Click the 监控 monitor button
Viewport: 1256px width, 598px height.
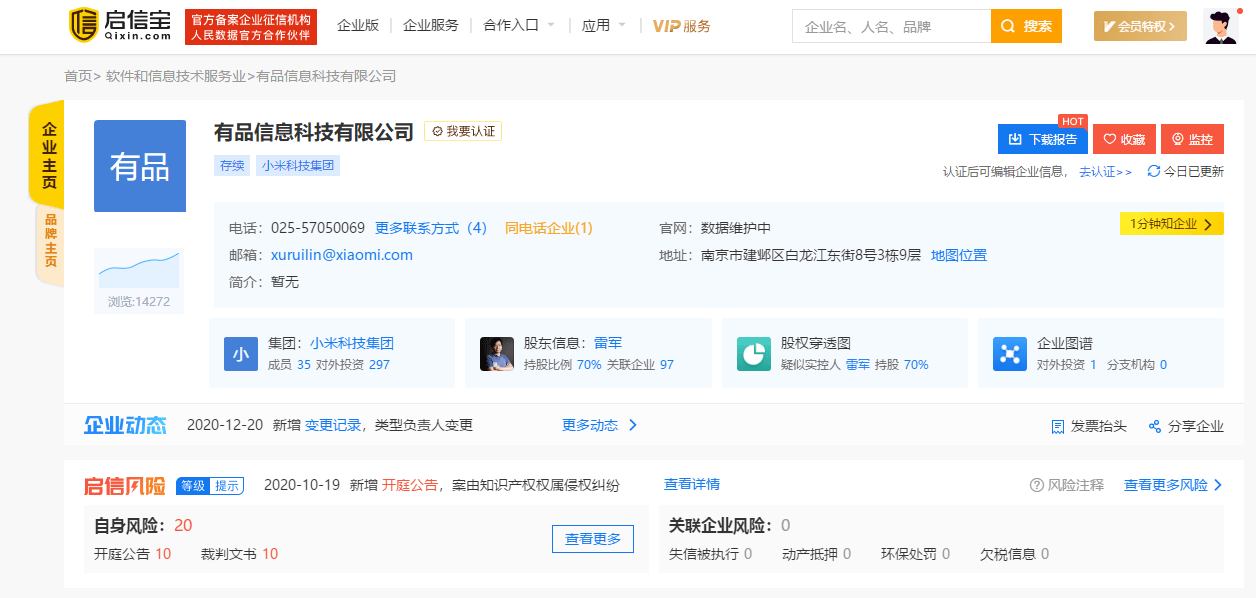(1192, 139)
